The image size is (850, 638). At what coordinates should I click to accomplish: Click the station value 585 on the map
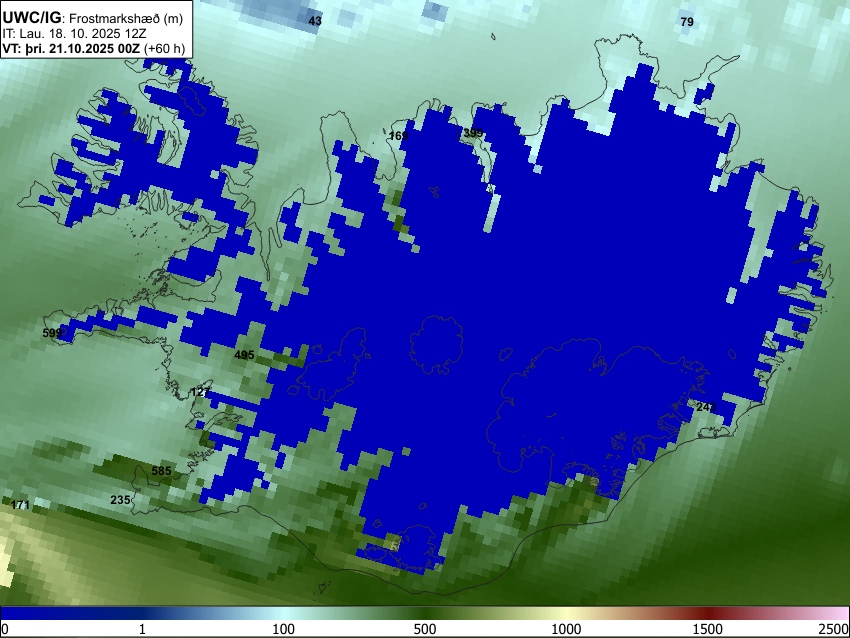tap(162, 471)
